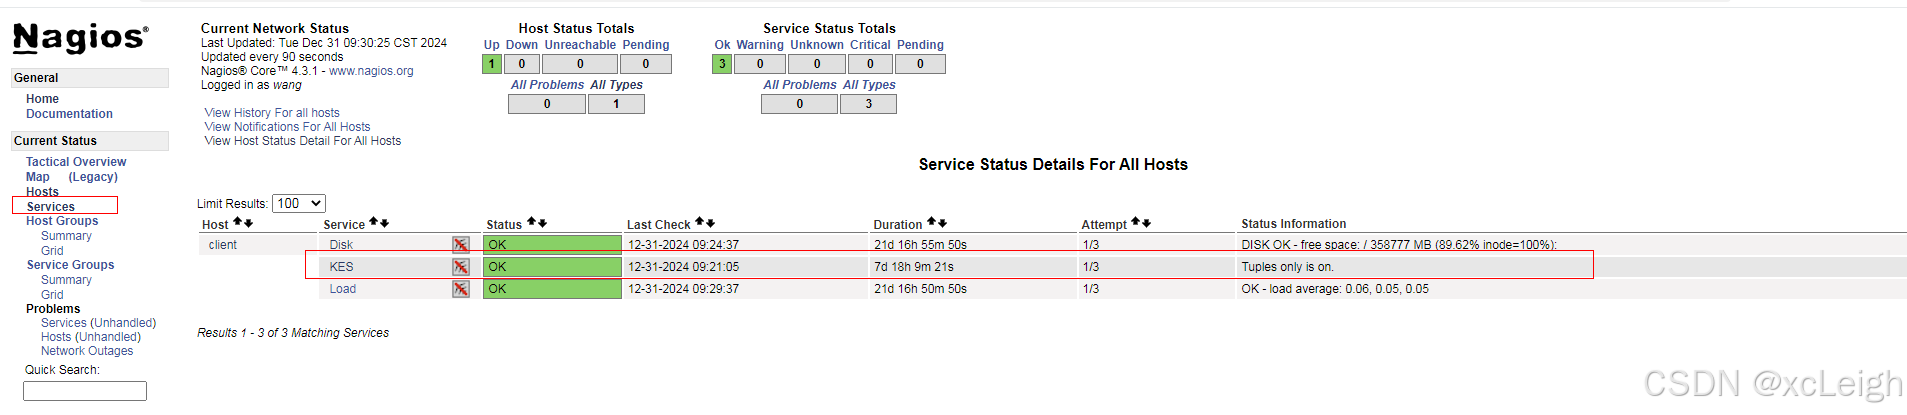Open the client host link
The image size is (1907, 415).
[223, 245]
